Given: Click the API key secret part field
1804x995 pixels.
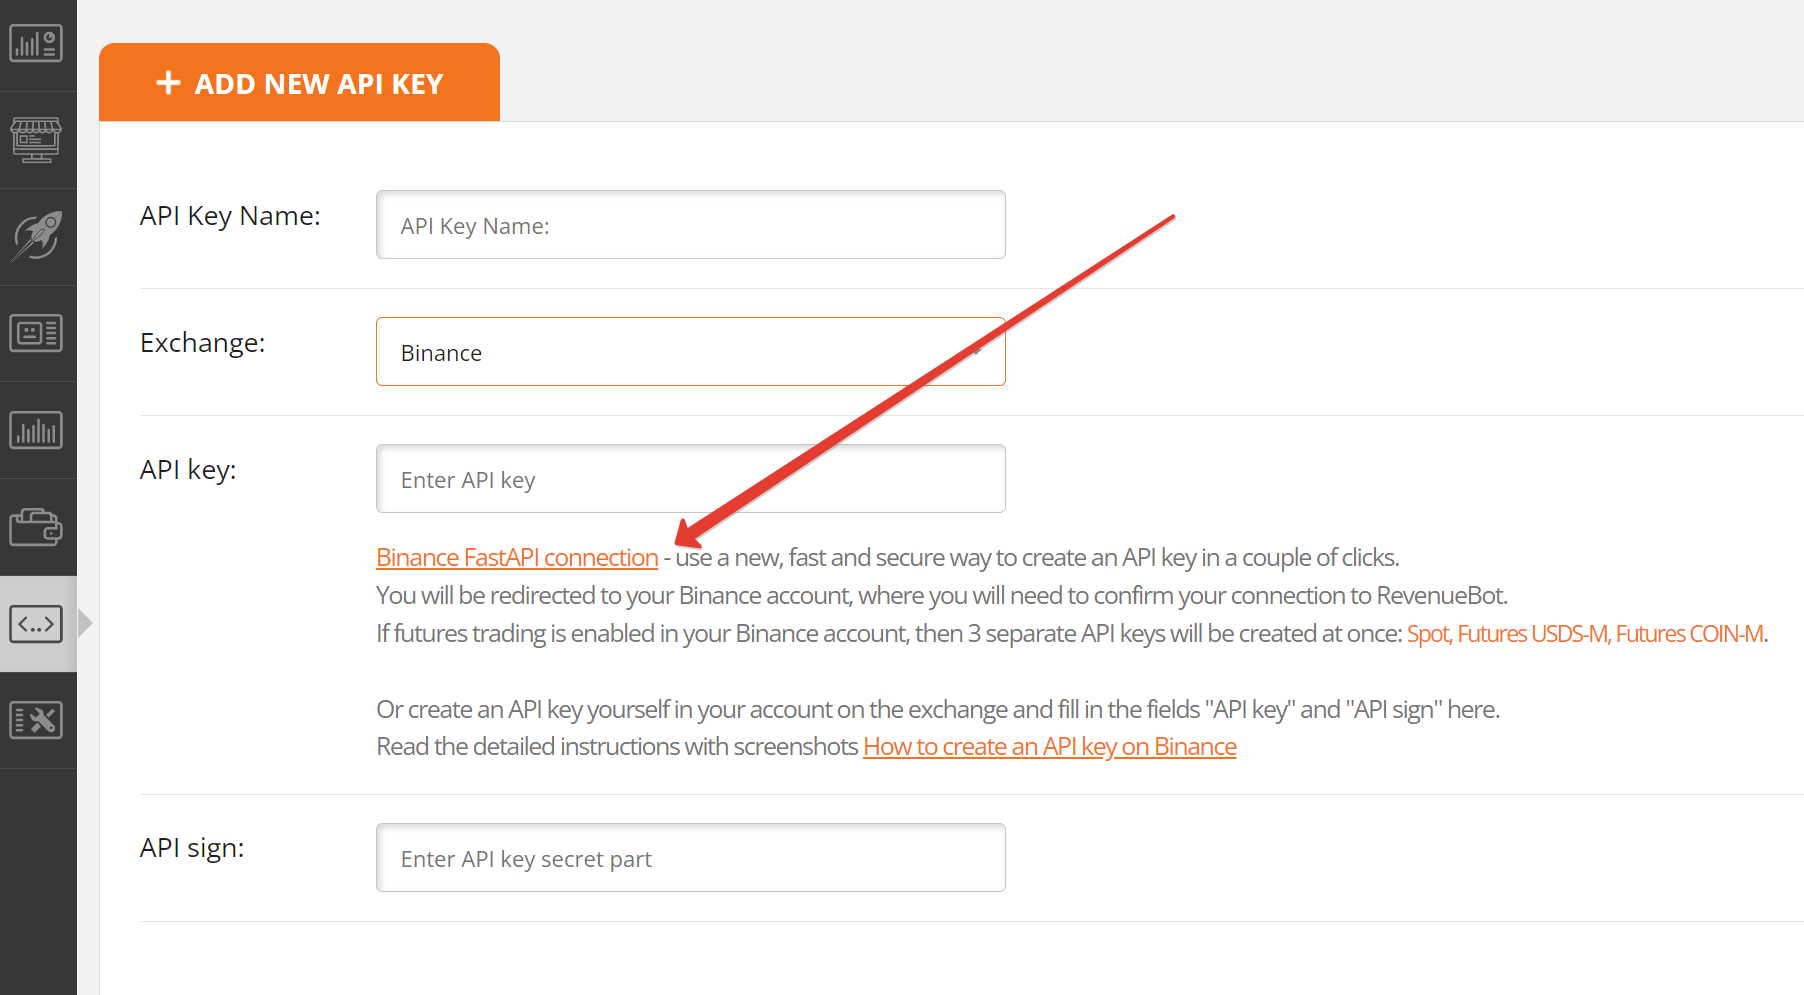Looking at the screenshot, I should [690, 858].
